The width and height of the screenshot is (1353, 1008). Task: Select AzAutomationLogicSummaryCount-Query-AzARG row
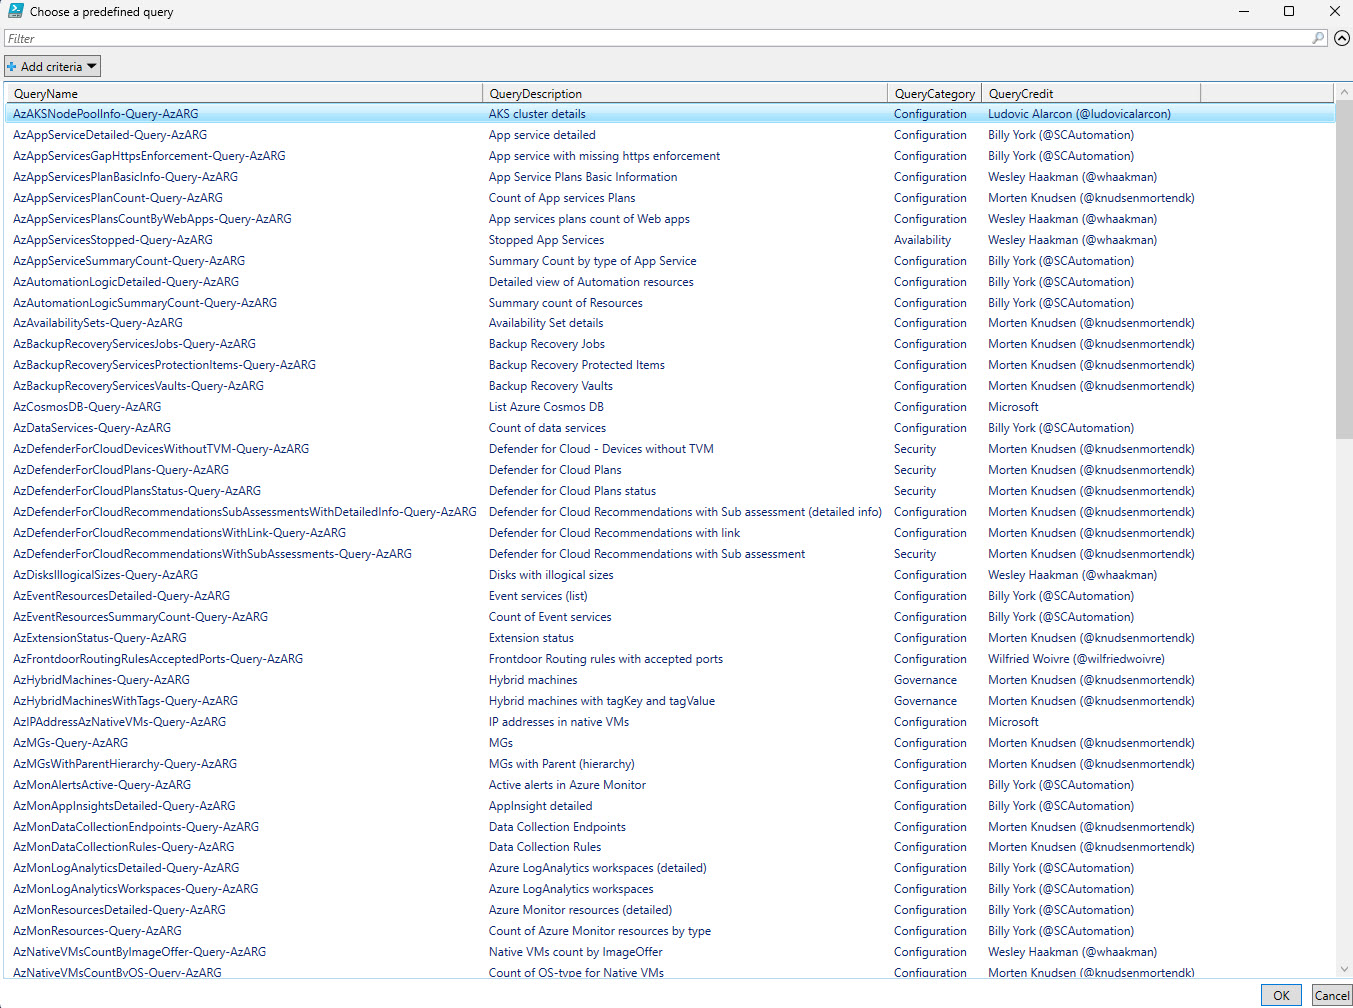click(670, 303)
